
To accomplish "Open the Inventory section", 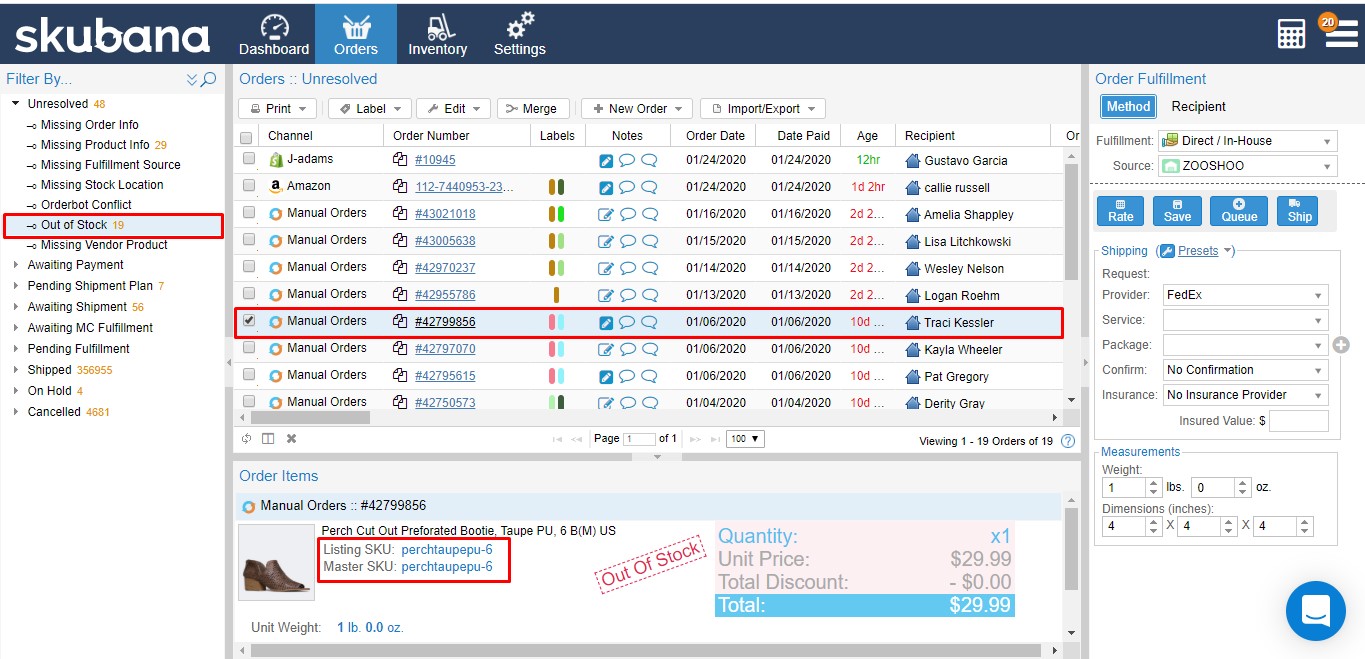I will pos(437,34).
